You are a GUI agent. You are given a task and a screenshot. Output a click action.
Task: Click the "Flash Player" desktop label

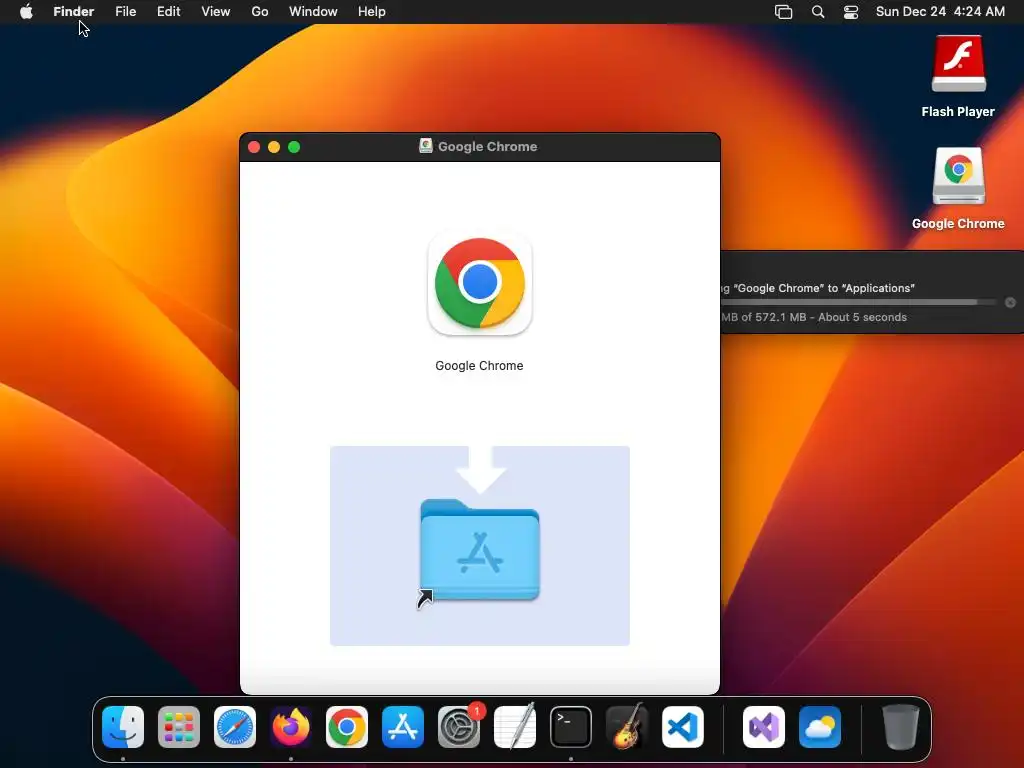pyautogui.click(x=958, y=112)
